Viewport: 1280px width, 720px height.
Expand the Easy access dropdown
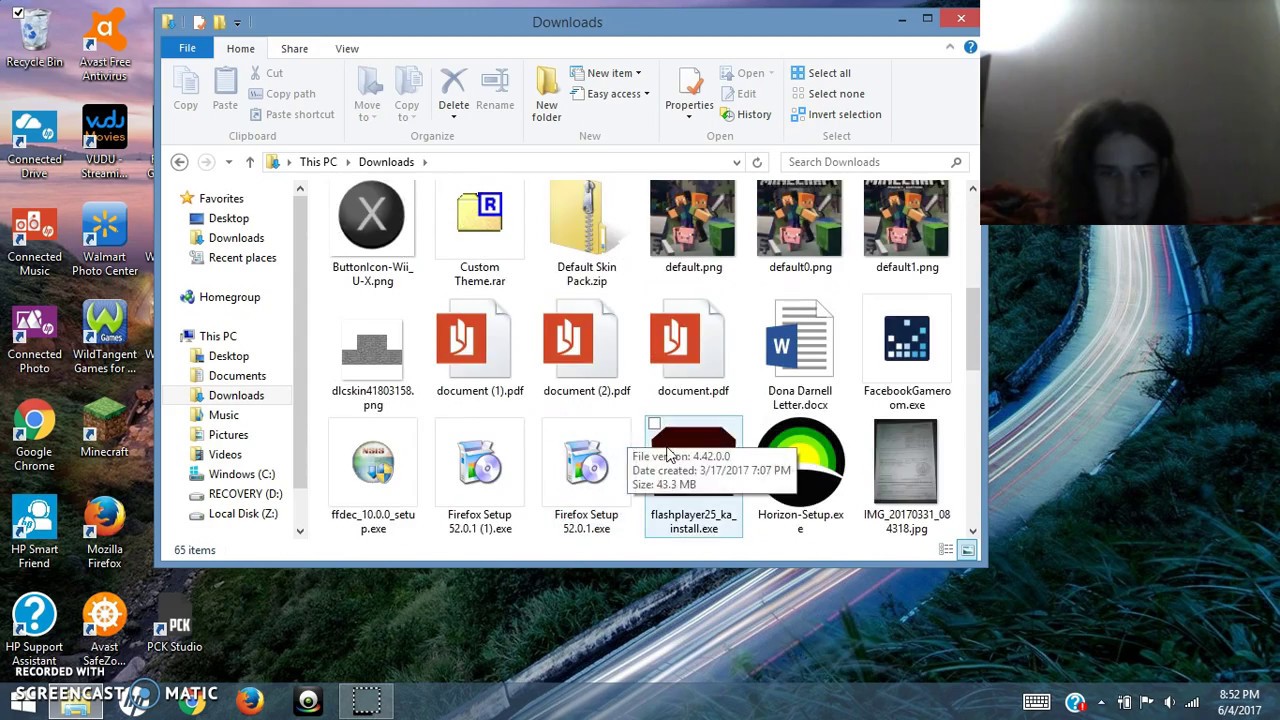coord(610,94)
